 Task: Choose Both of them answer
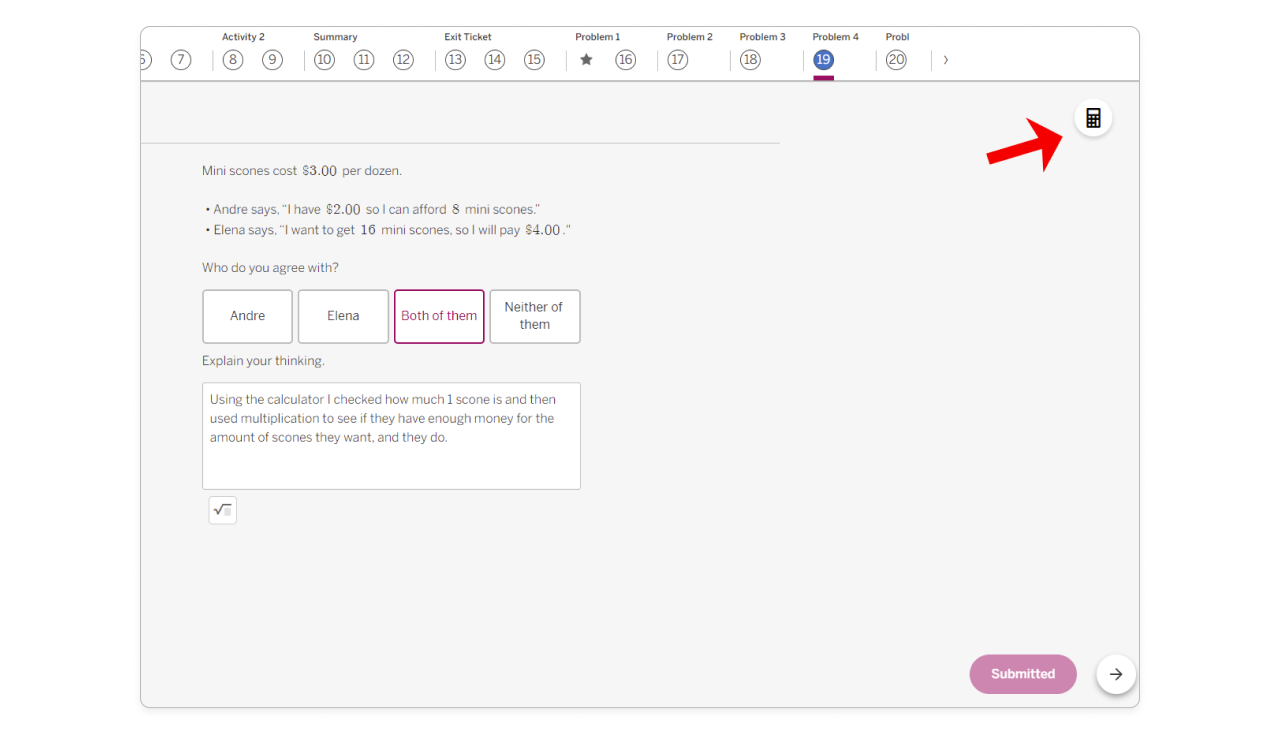[x=439, y=316]
